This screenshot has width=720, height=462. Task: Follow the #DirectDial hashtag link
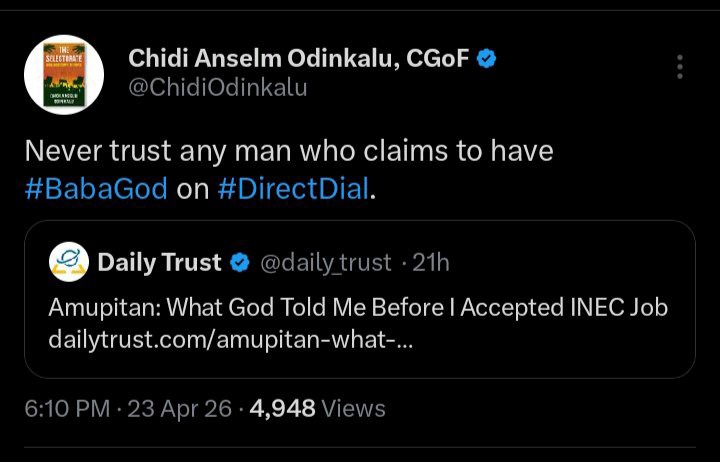(292, 189)
